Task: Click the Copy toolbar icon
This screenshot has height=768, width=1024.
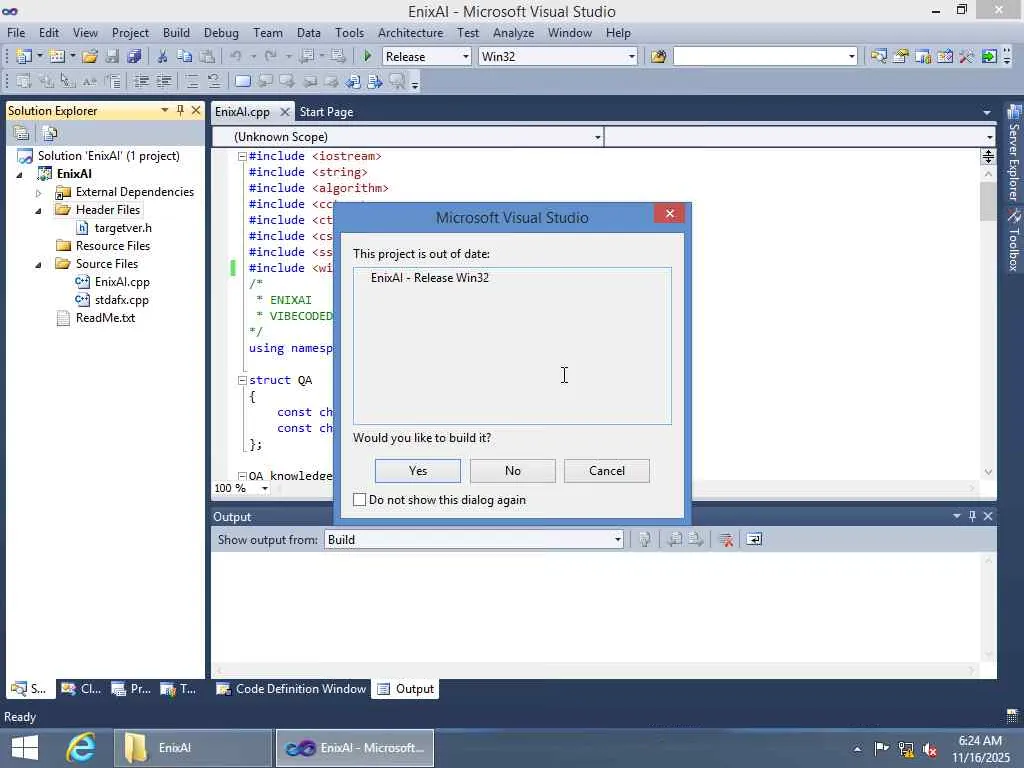Action: pyautogui.click(x=185, y=57)
